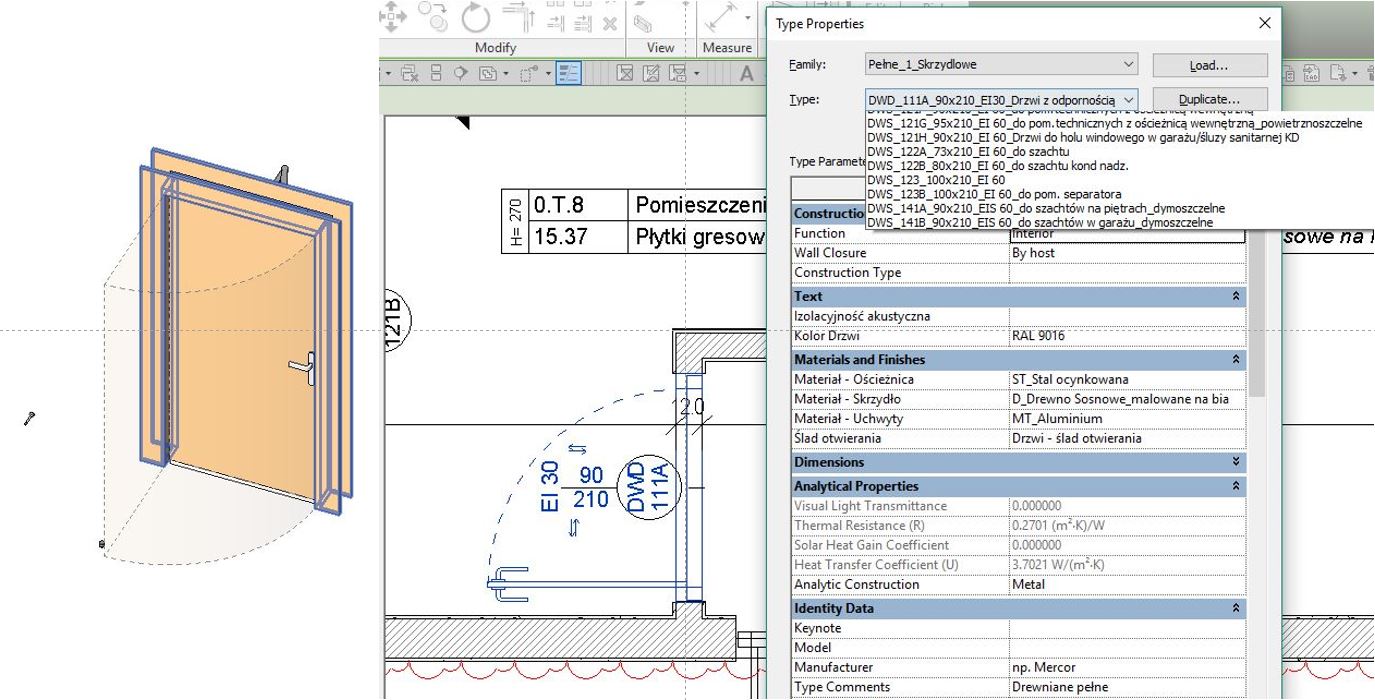The height and width of the screenshot is (700, 1375).
Task: Select the Rotate tool in Modify panel
Action: click(x=476, y=17)
